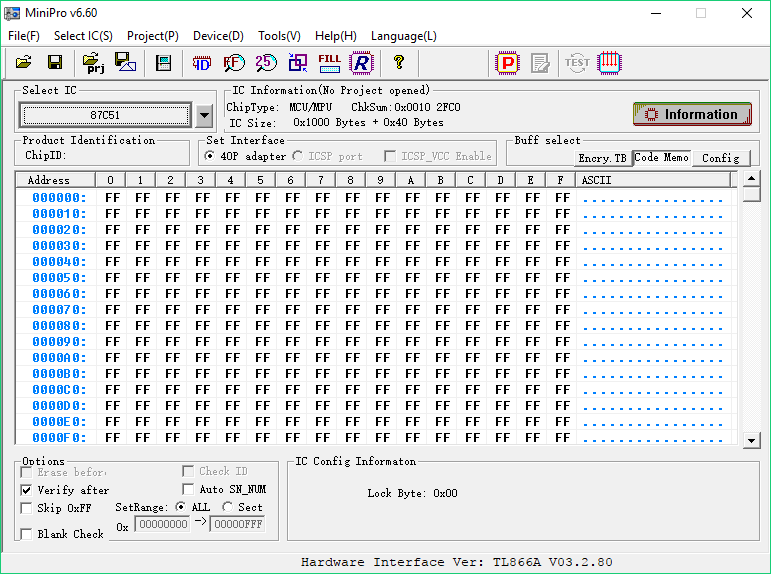
Task: Select the Sect range radio button
Action: [x=228, y=507]
